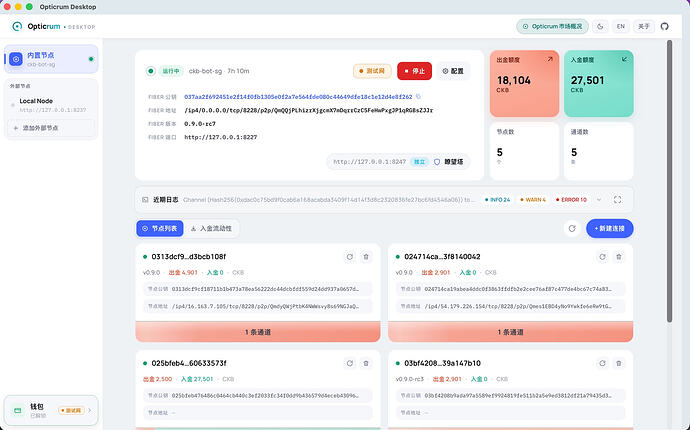Click the running status indicator icon
The height and width of the screenshot is (430, 690).
click(150, 71)
